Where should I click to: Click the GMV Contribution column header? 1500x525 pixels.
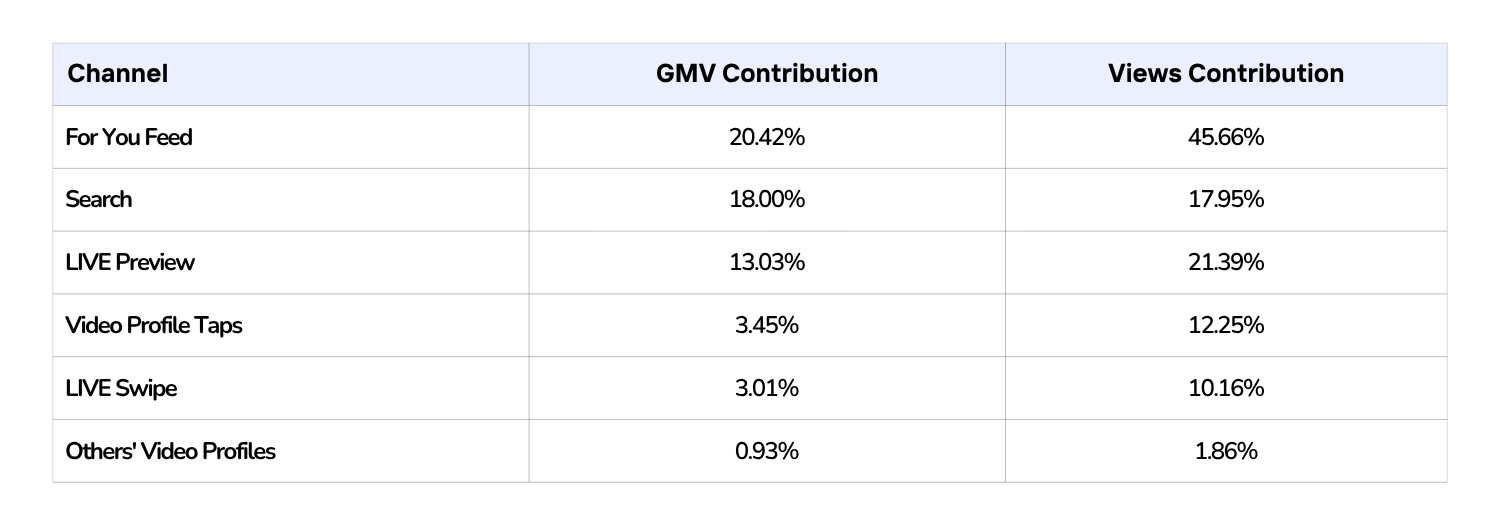[767, 73]
